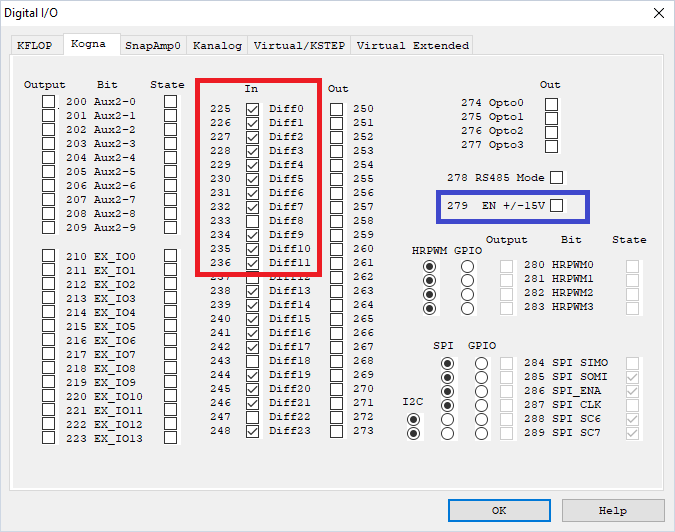Screen dimensions: 675x532
Task: Close the Digital I/O dialog window
Action: point(658,13)
